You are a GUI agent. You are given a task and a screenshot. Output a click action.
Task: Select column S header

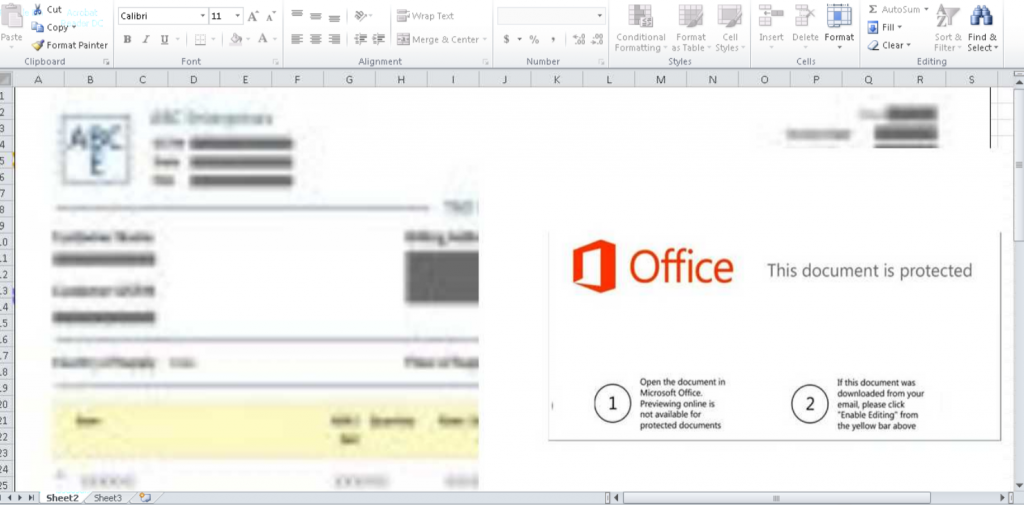tap(972, 80)
